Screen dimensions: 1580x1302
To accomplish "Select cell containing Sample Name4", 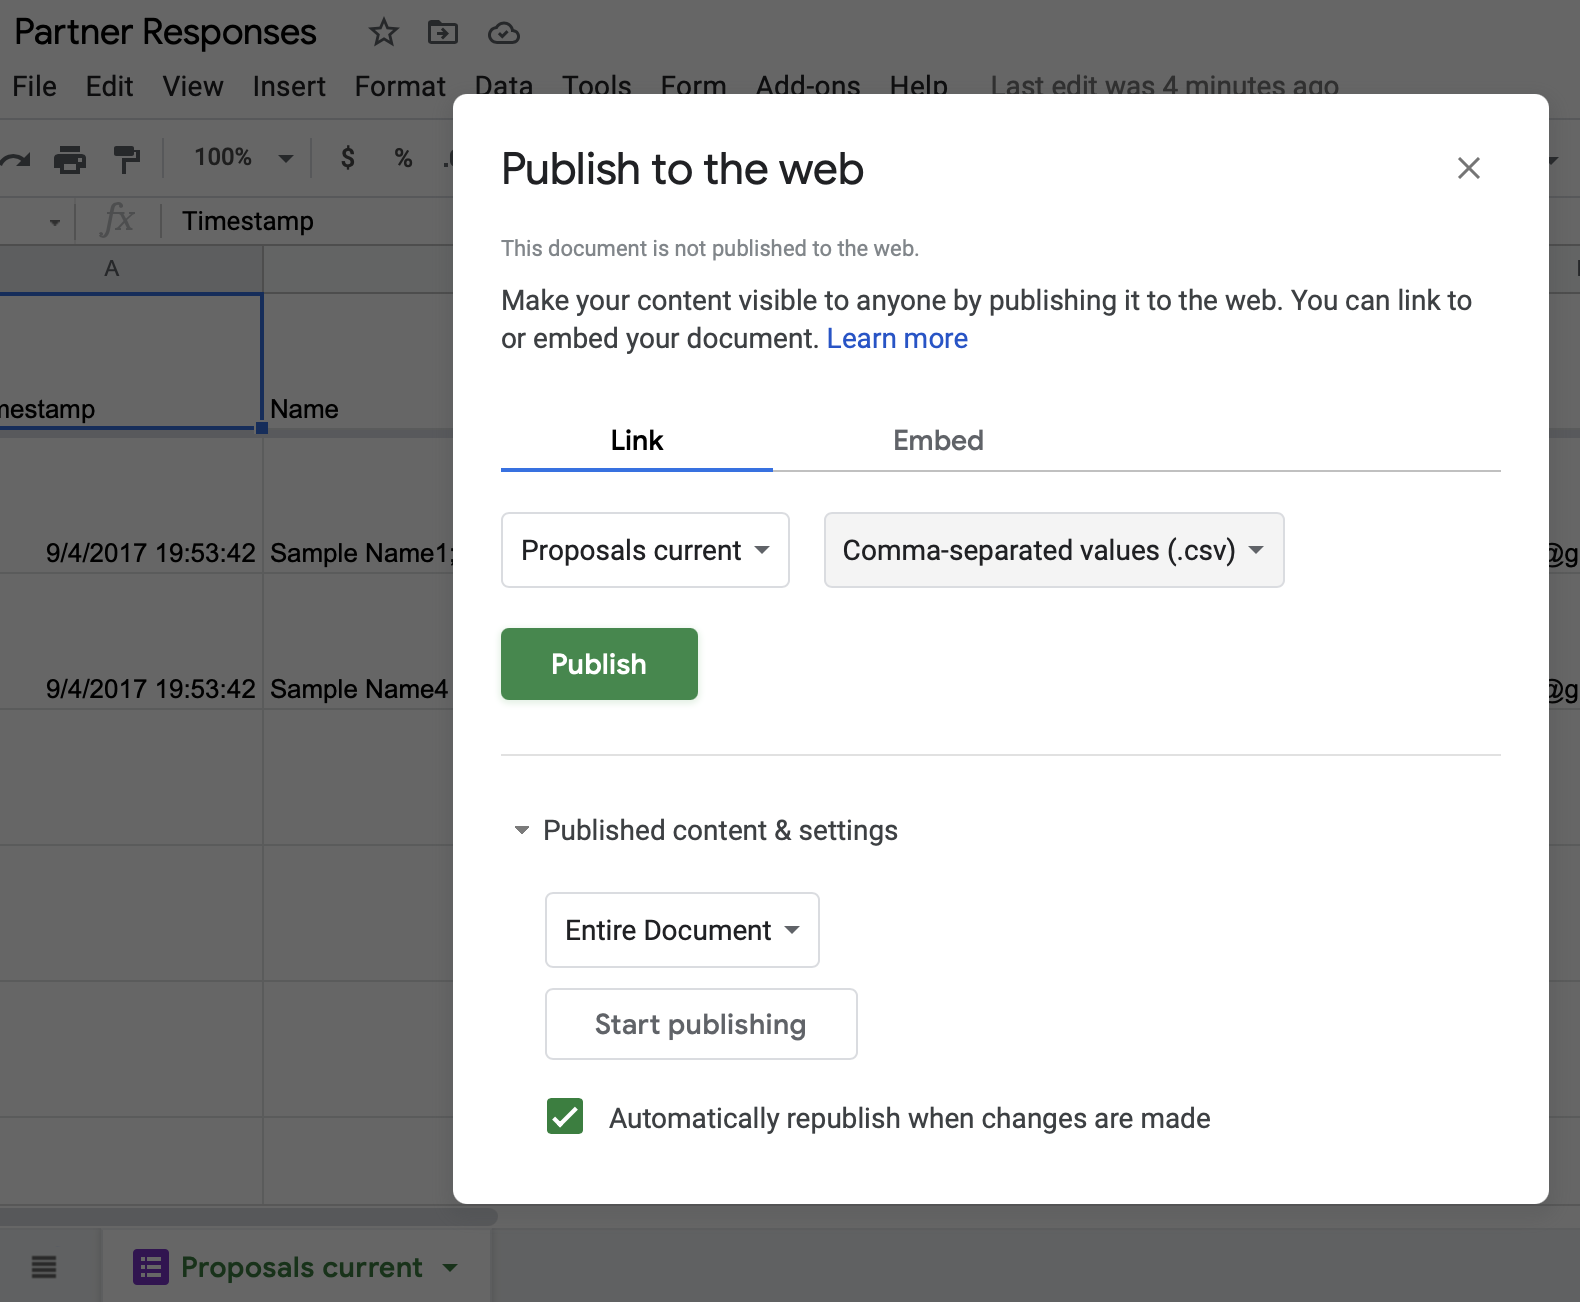I will point(358,641).
